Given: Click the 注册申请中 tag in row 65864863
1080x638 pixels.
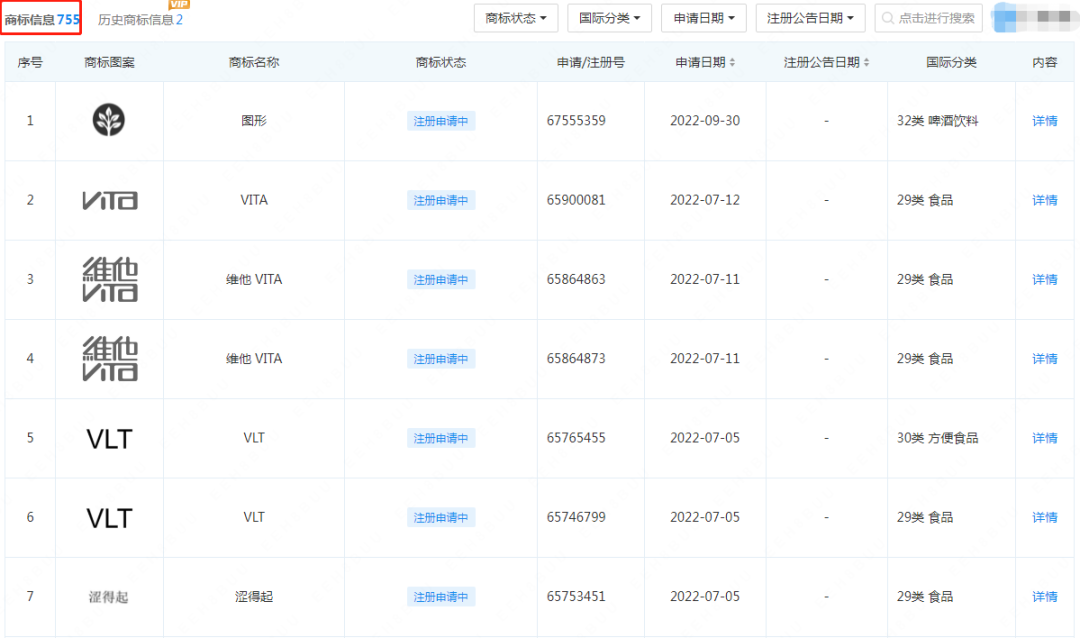Looking at the screenshot, I should pos(441,280).
